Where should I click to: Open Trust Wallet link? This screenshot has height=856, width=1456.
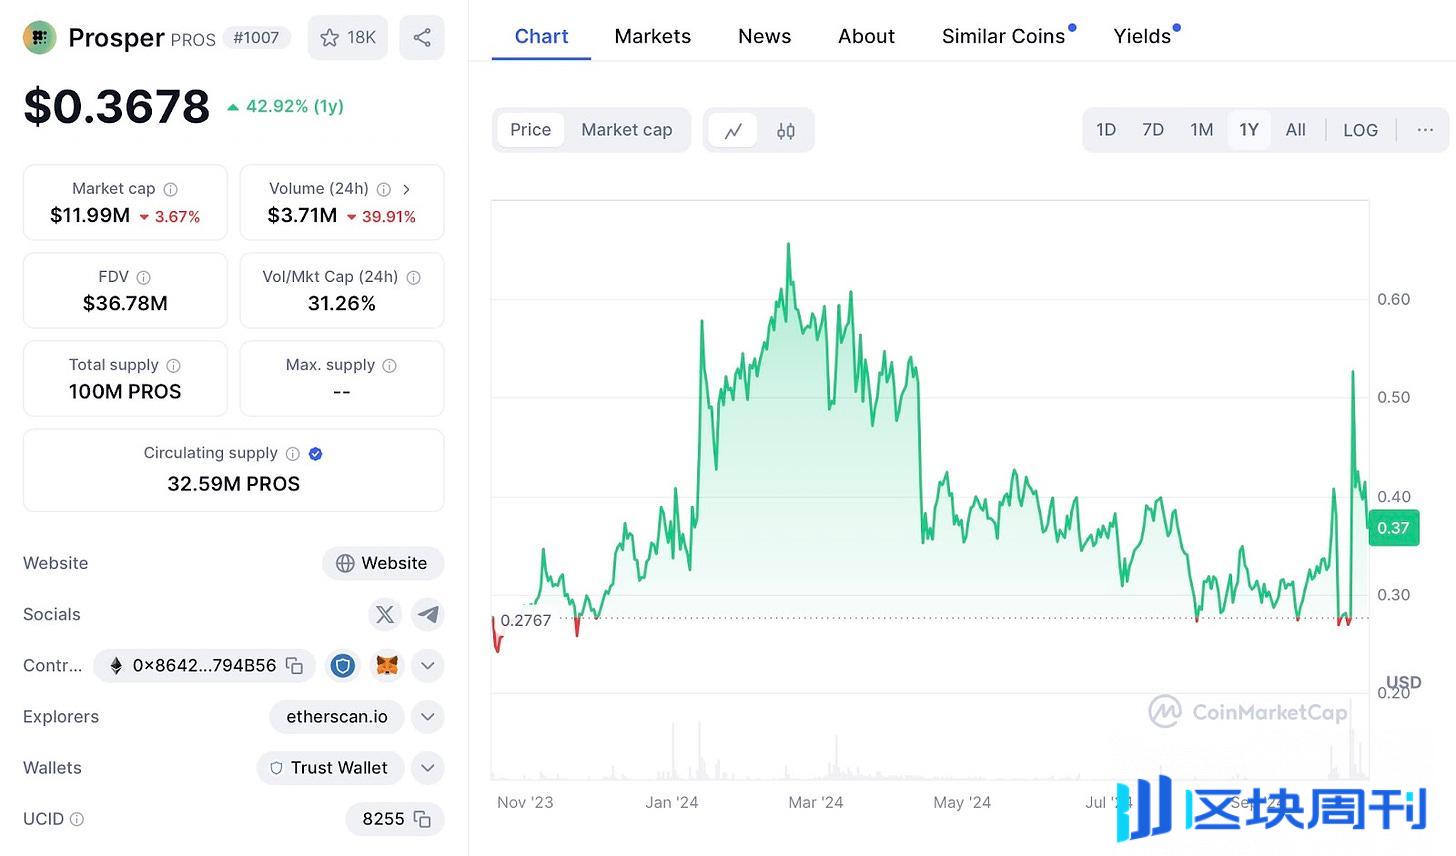point(330,767)
